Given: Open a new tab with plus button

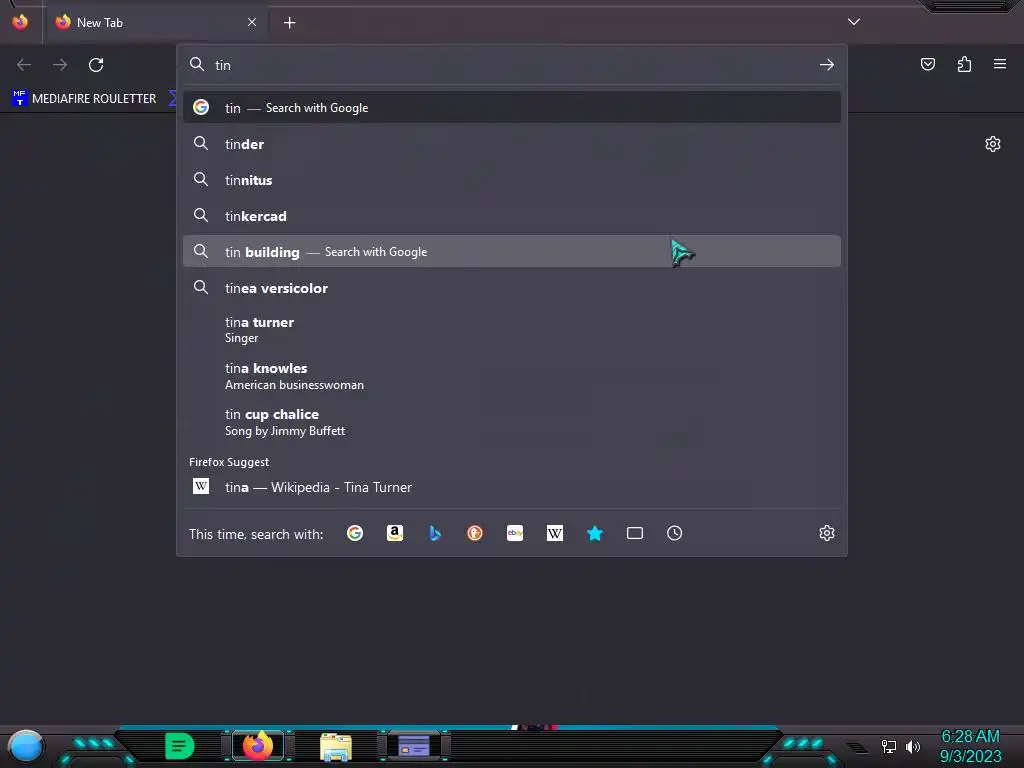Looking at the screenshot, I should click(x=289, y=23).
